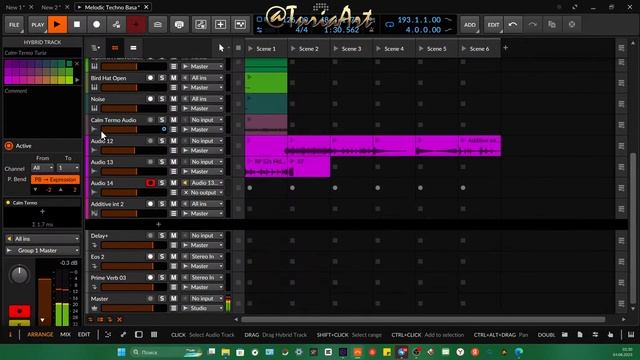Viewport: 640px width, 360px height.
Task: Open the ADD menu
Action: pos(470,24)
